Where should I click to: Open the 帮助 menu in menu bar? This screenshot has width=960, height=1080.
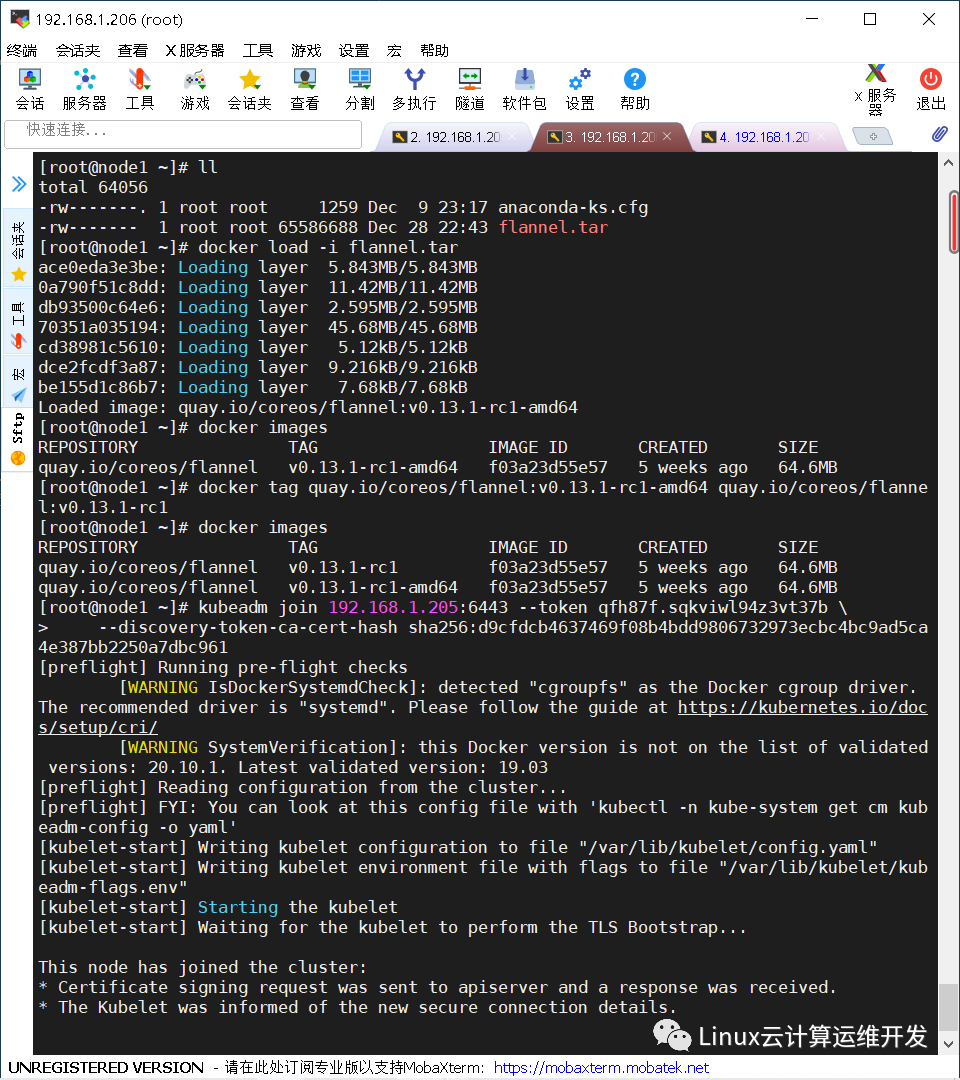pyautogui.click(x=434, y=50)
